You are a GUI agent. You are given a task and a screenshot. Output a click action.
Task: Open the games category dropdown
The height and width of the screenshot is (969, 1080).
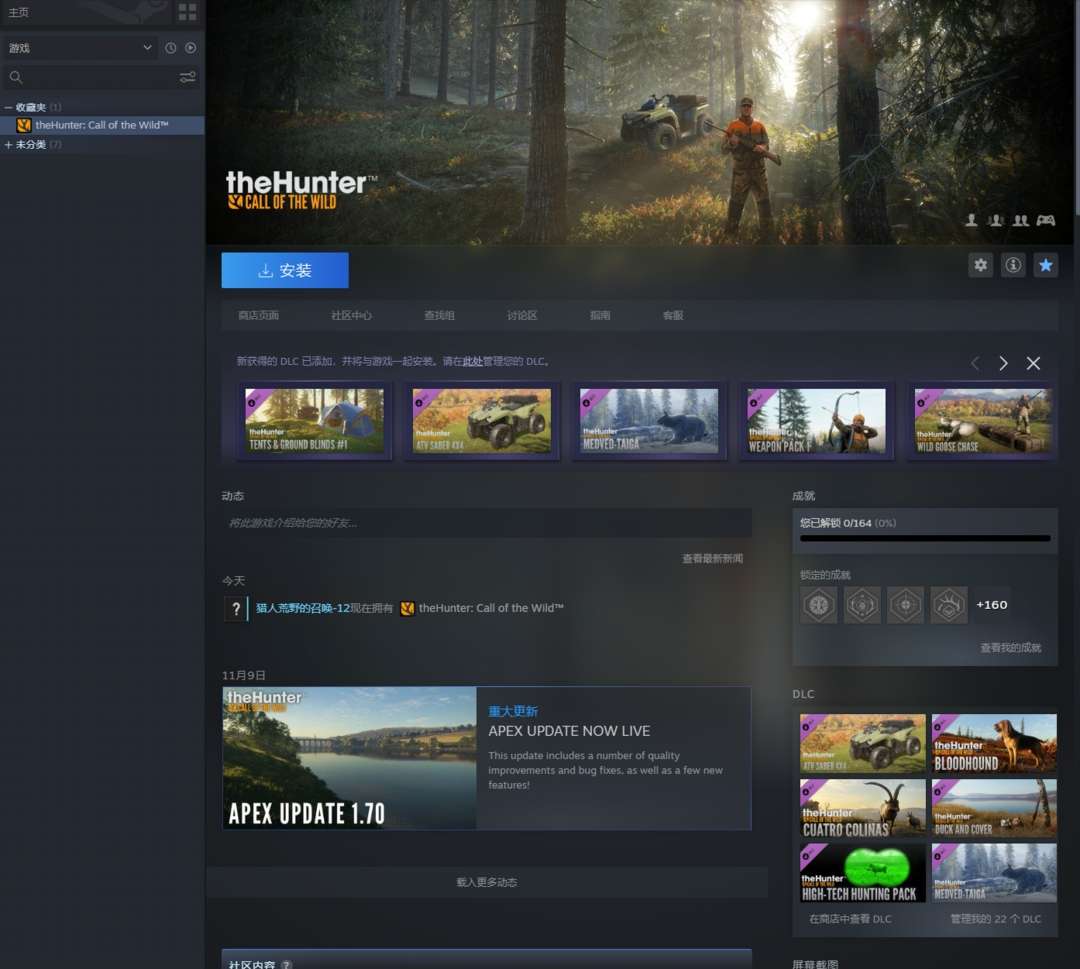pos(80,48)
